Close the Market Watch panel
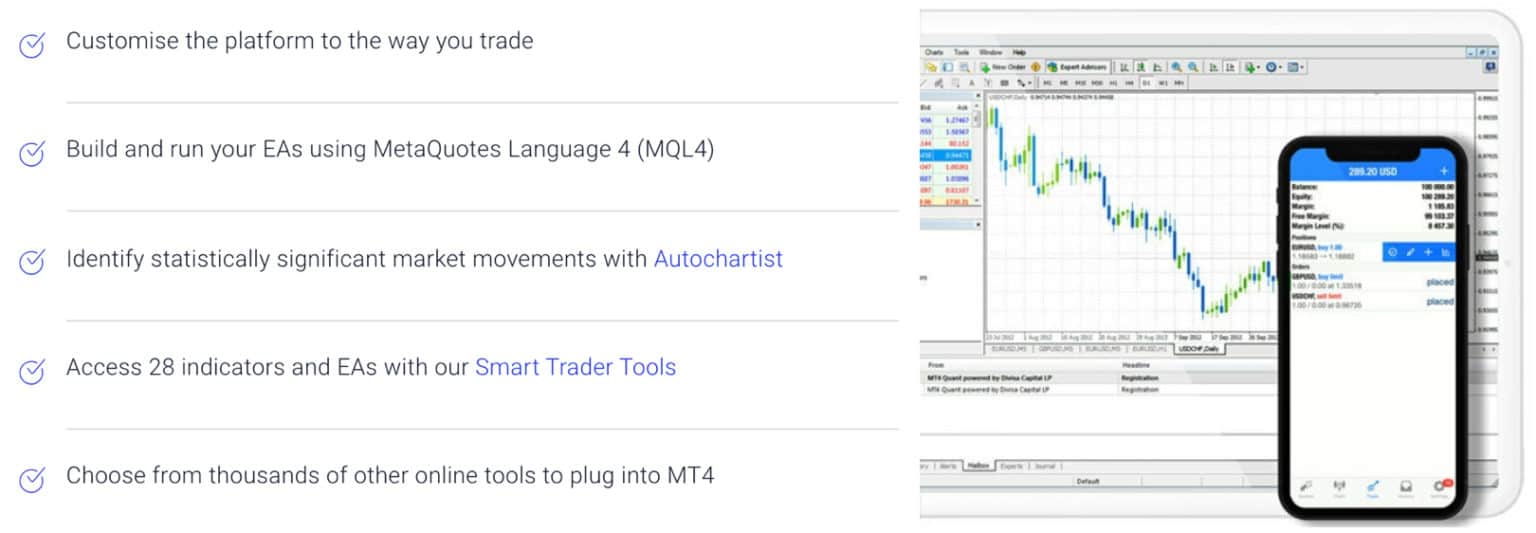The image size is (1536, 533). pos(978,95)
